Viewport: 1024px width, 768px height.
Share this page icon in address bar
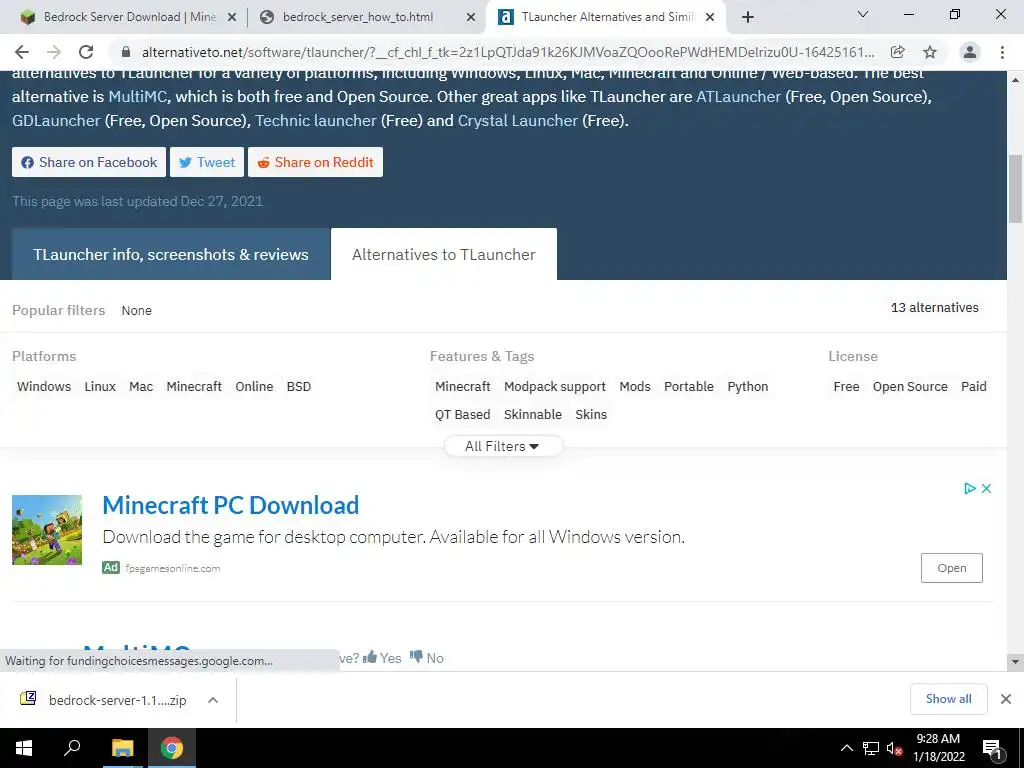tap(898, 52)
